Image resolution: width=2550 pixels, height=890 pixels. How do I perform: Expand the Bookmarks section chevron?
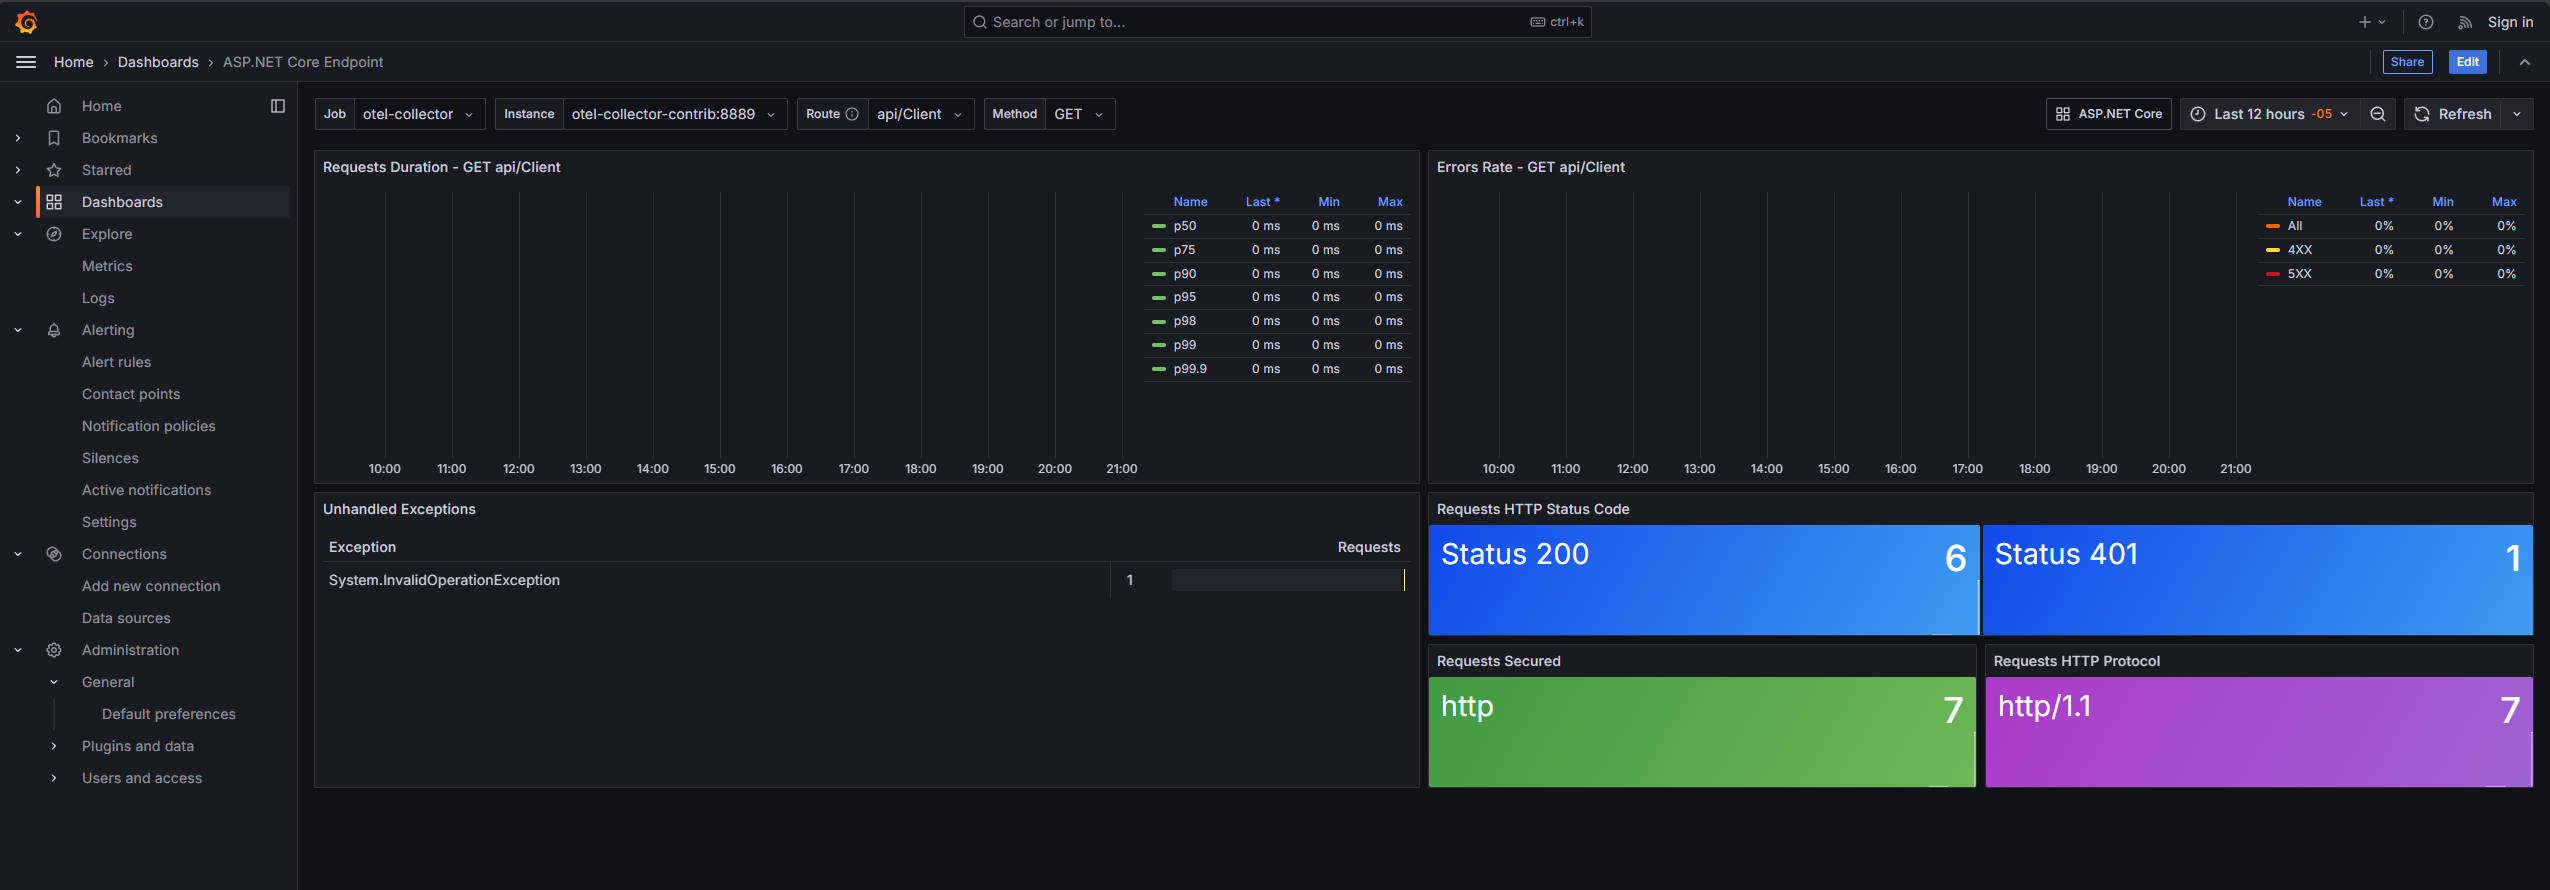click(x=18, y=138)
